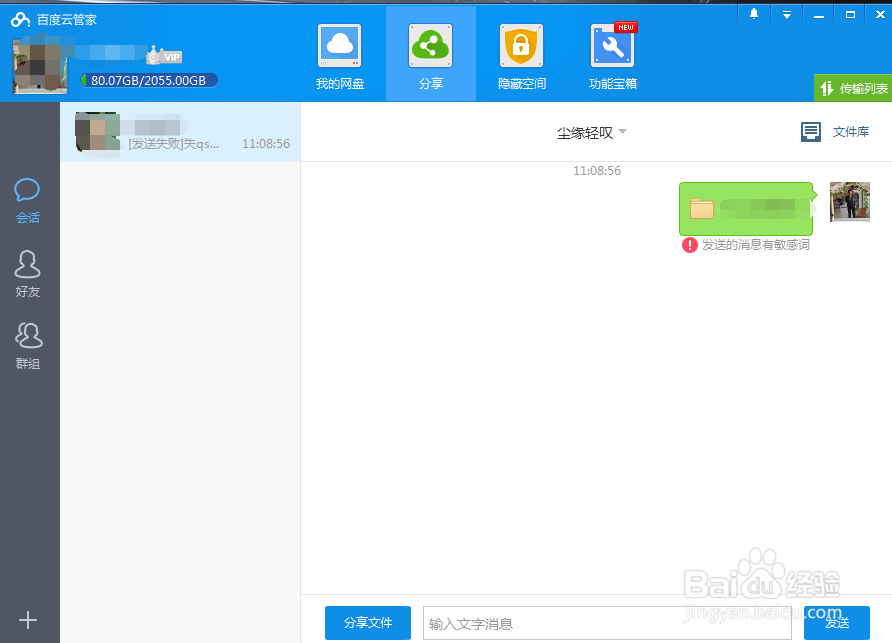Screen dimensions: 892x643
Task: Open the 隐藏空间 hidden space
Action: click(x=521, y=55)
